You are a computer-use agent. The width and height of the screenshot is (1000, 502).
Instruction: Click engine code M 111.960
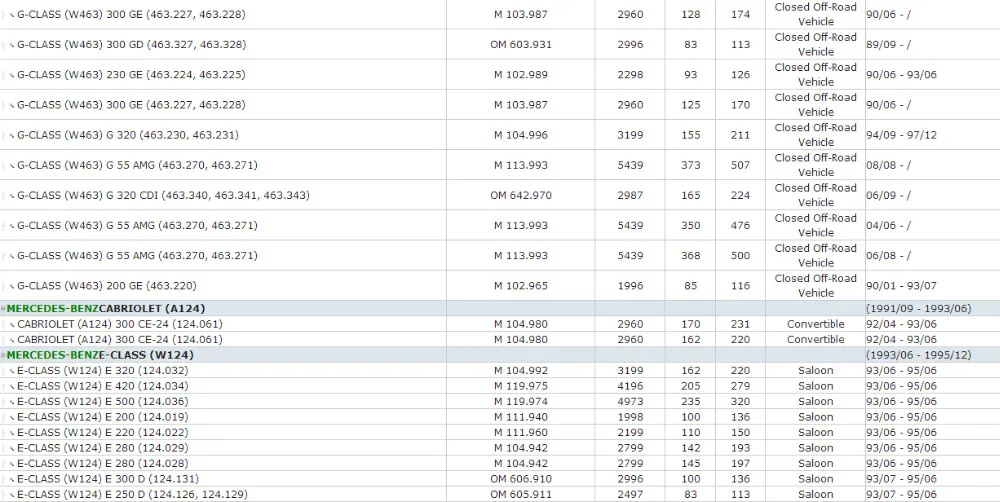520,432
